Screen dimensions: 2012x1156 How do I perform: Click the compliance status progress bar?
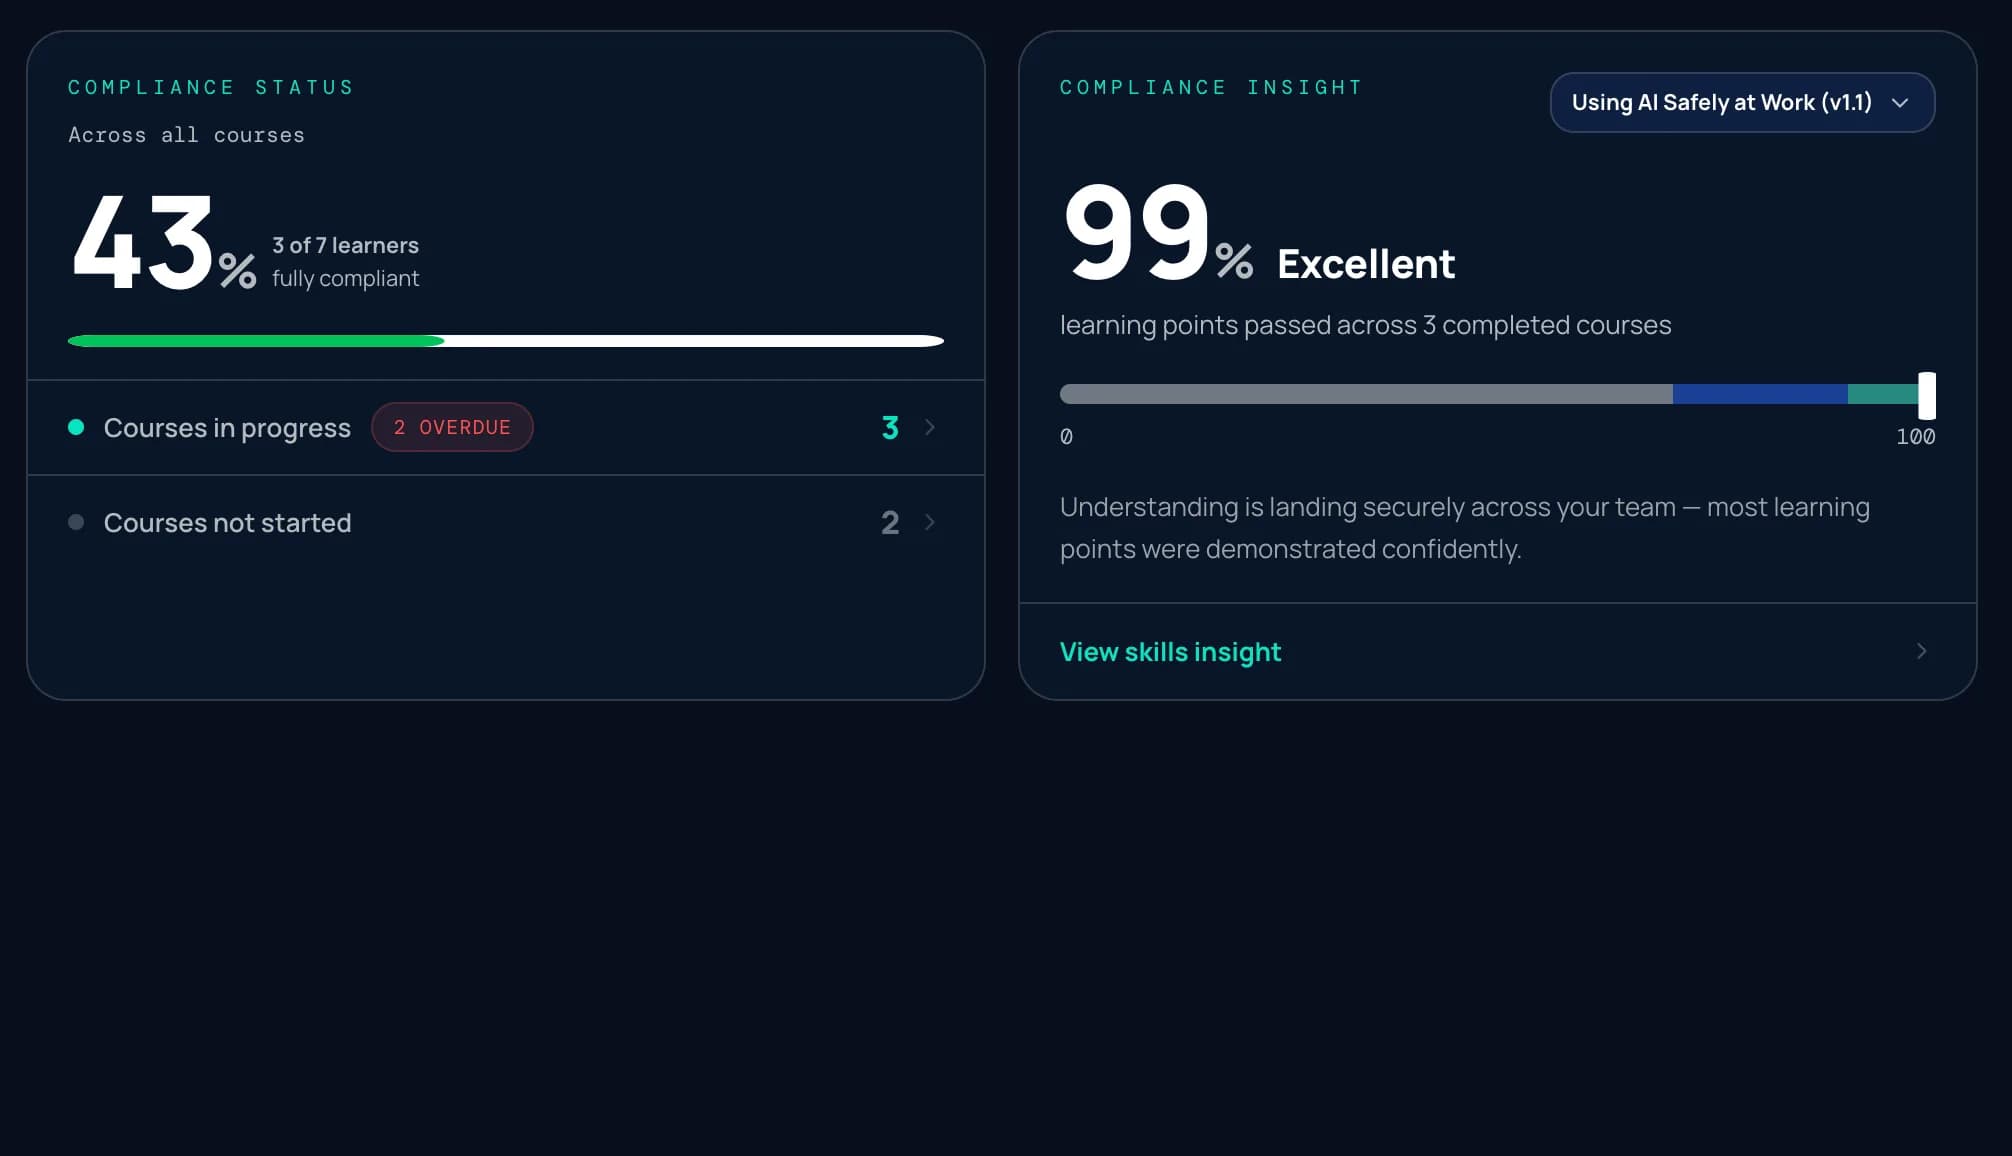[x=506, y=341]
